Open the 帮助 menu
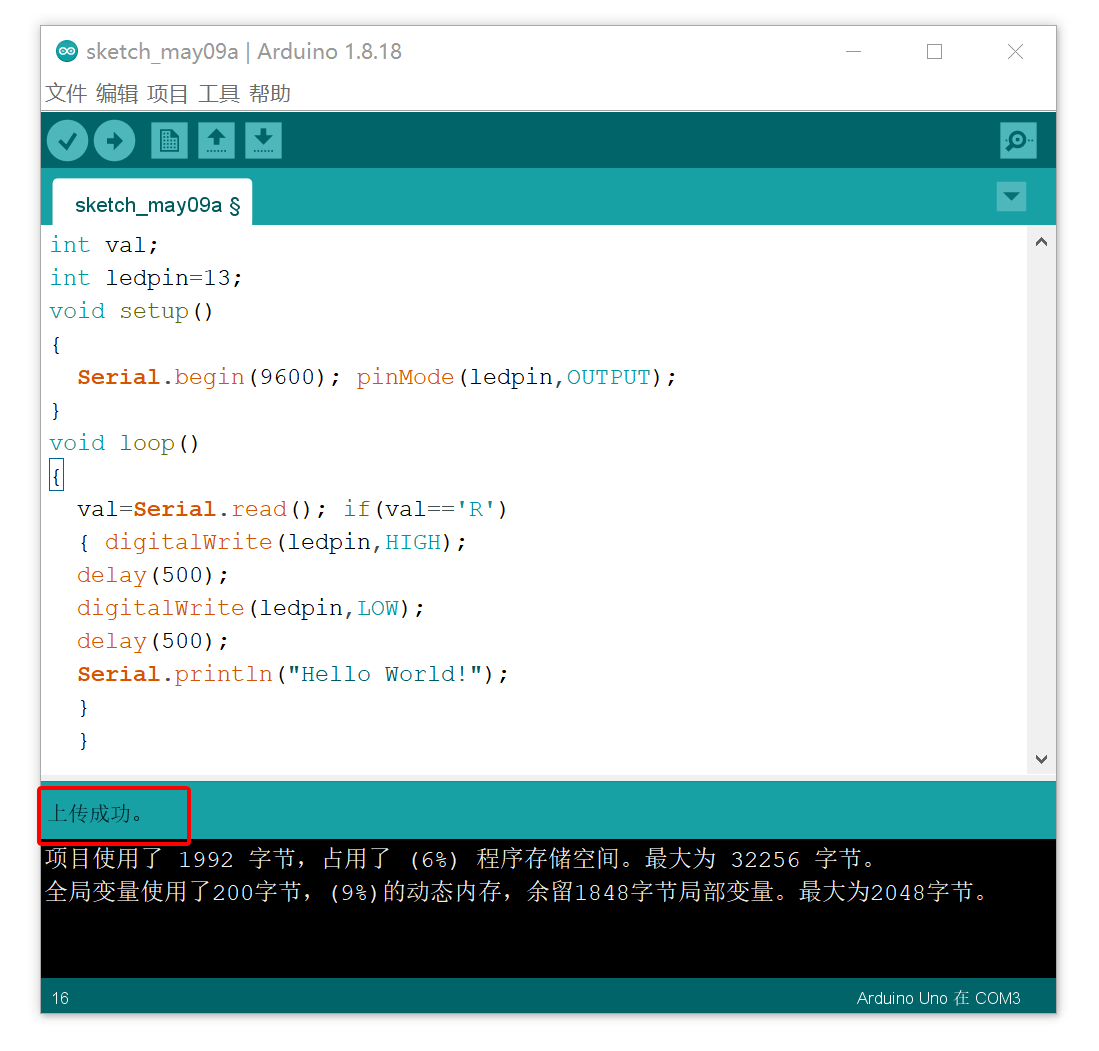1099x1051 pixels. [x=266, y=93]
